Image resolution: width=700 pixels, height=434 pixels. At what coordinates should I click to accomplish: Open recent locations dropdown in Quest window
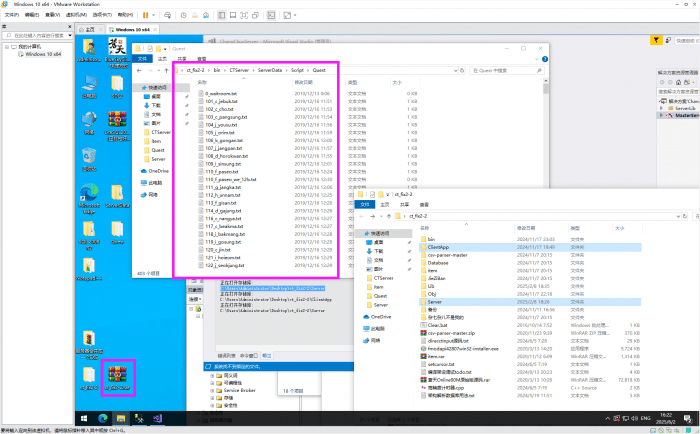point(158,71)
